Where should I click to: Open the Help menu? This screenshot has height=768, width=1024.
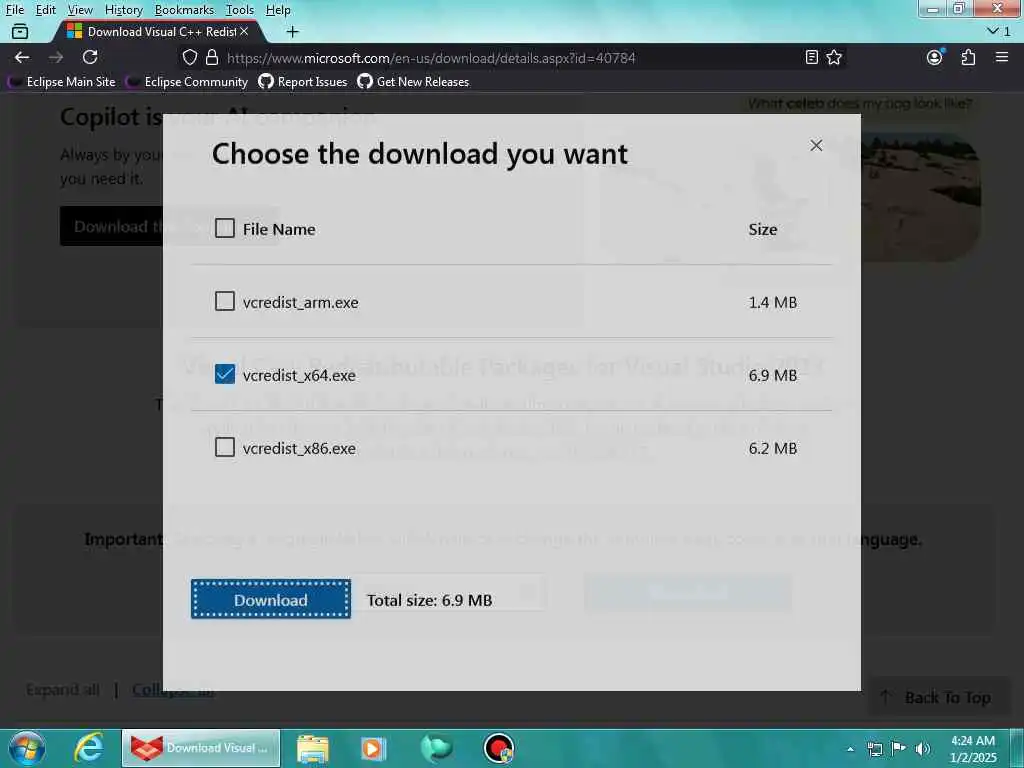pos(278,10)
